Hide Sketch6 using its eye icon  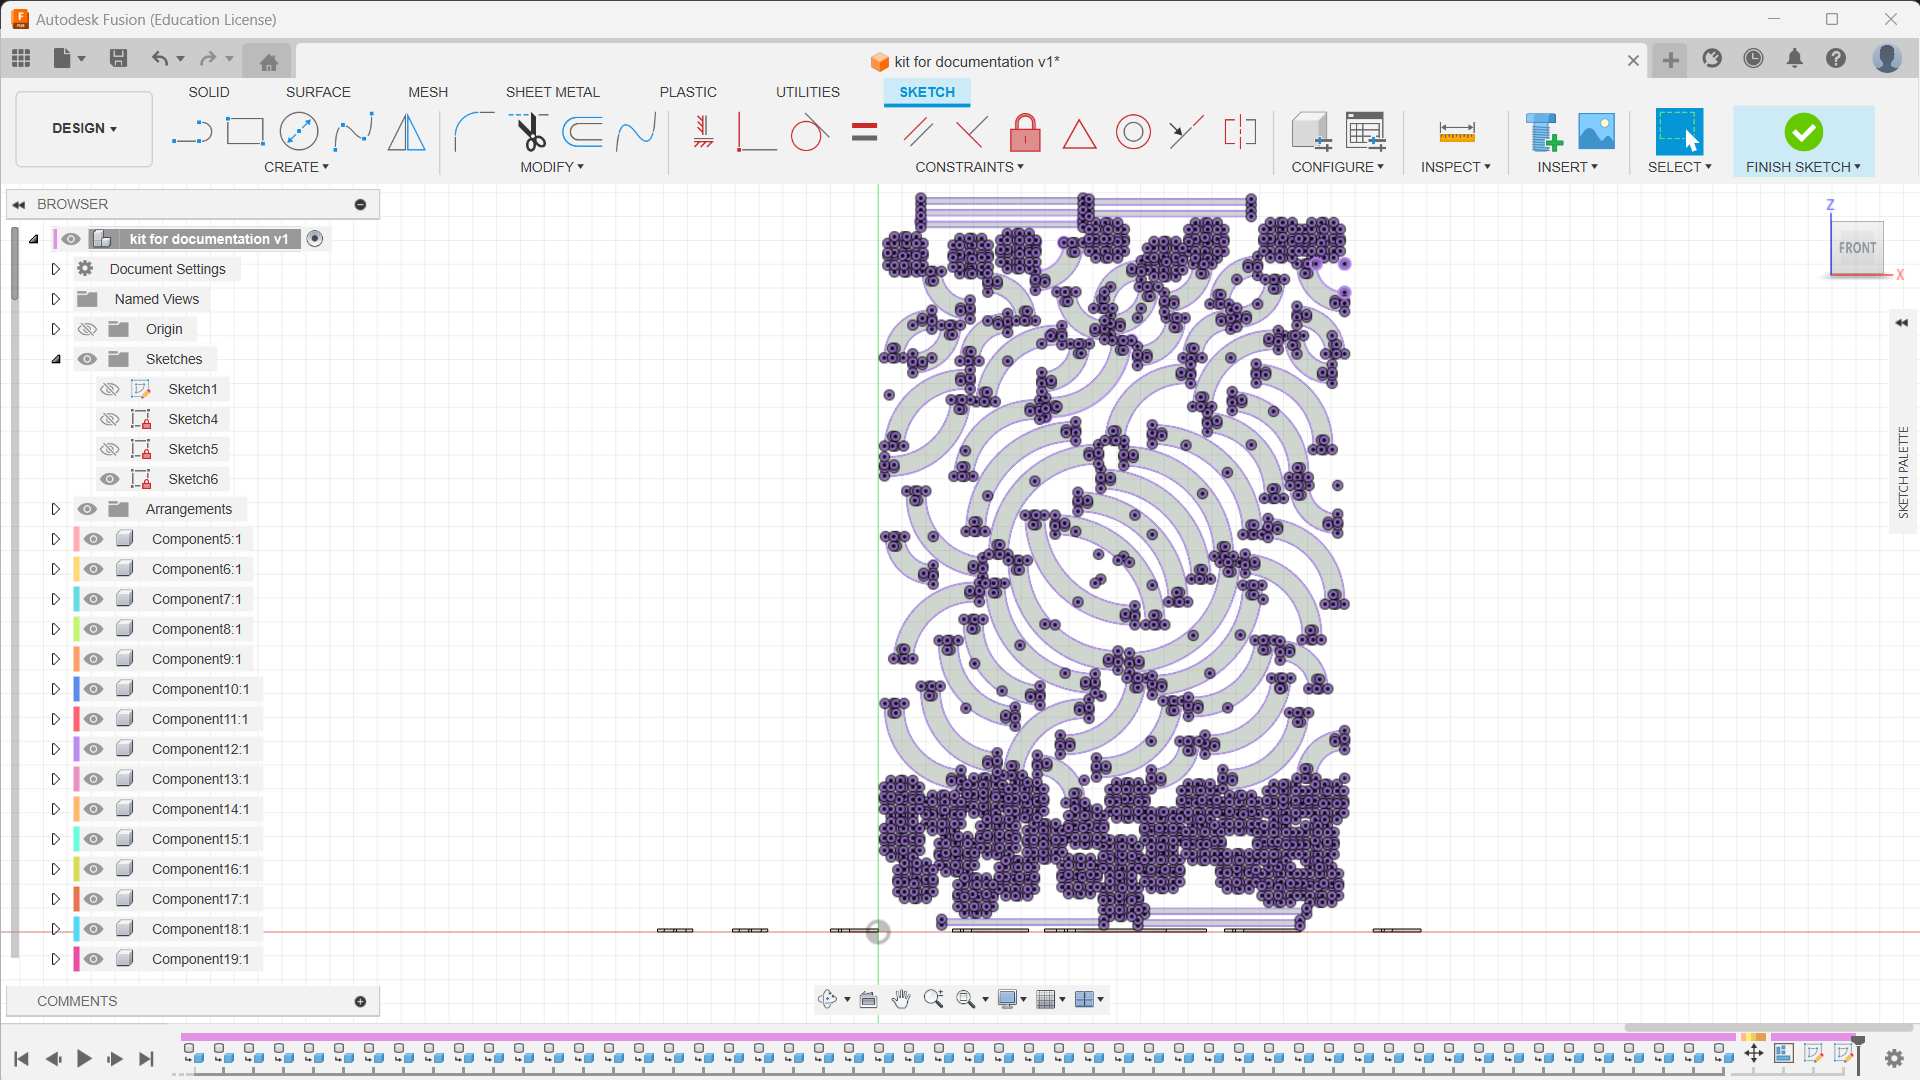(x=110, y=479)
